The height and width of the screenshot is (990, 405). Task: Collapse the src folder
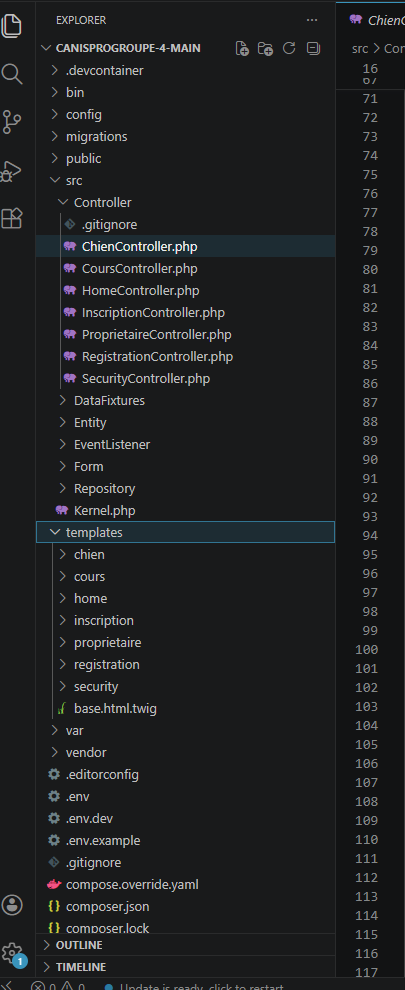coord(186,181)
